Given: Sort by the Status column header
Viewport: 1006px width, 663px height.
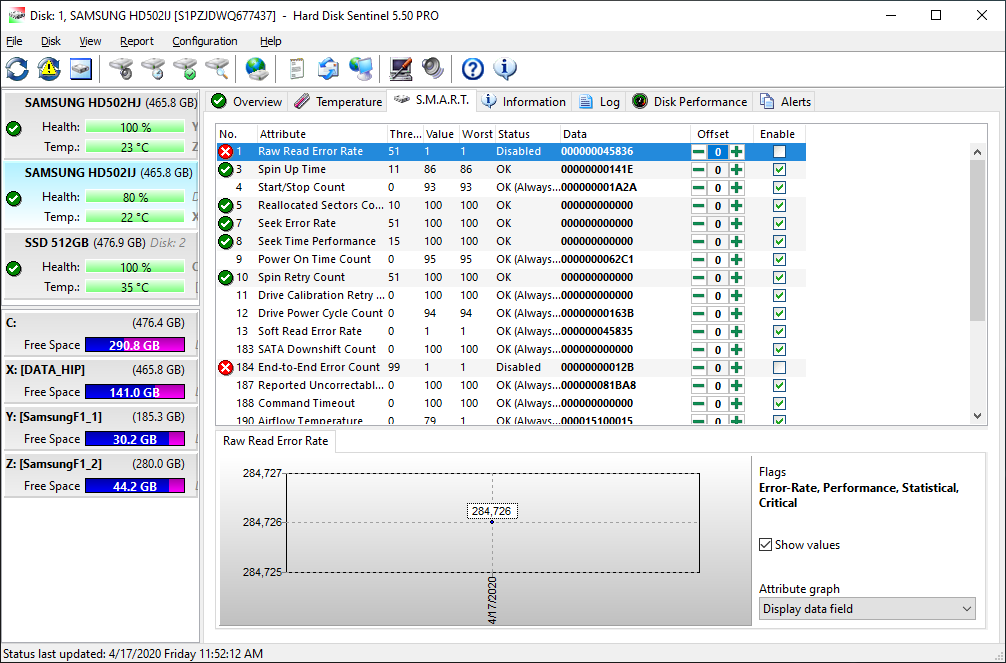Looking at the screenshot, I should (x=527, y=134).
